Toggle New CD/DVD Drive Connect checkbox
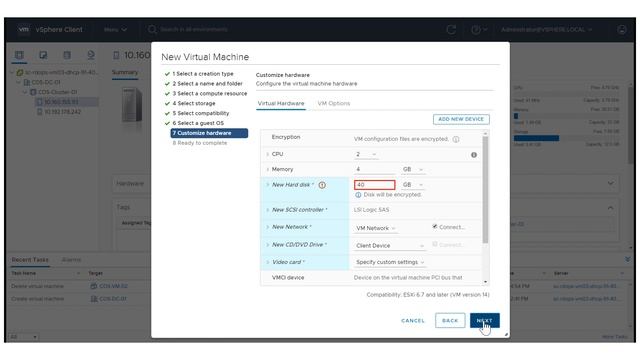Screen dimensions: 640x360 435,244
